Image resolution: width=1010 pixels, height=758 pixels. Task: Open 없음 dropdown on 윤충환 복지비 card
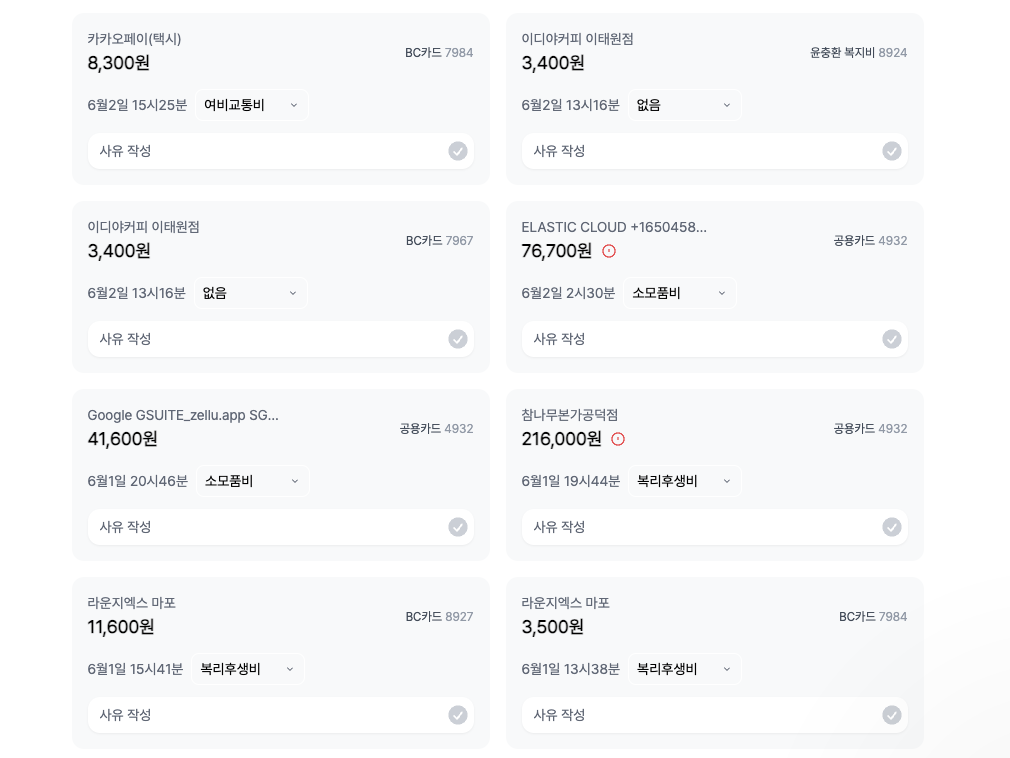coord(684,105)
